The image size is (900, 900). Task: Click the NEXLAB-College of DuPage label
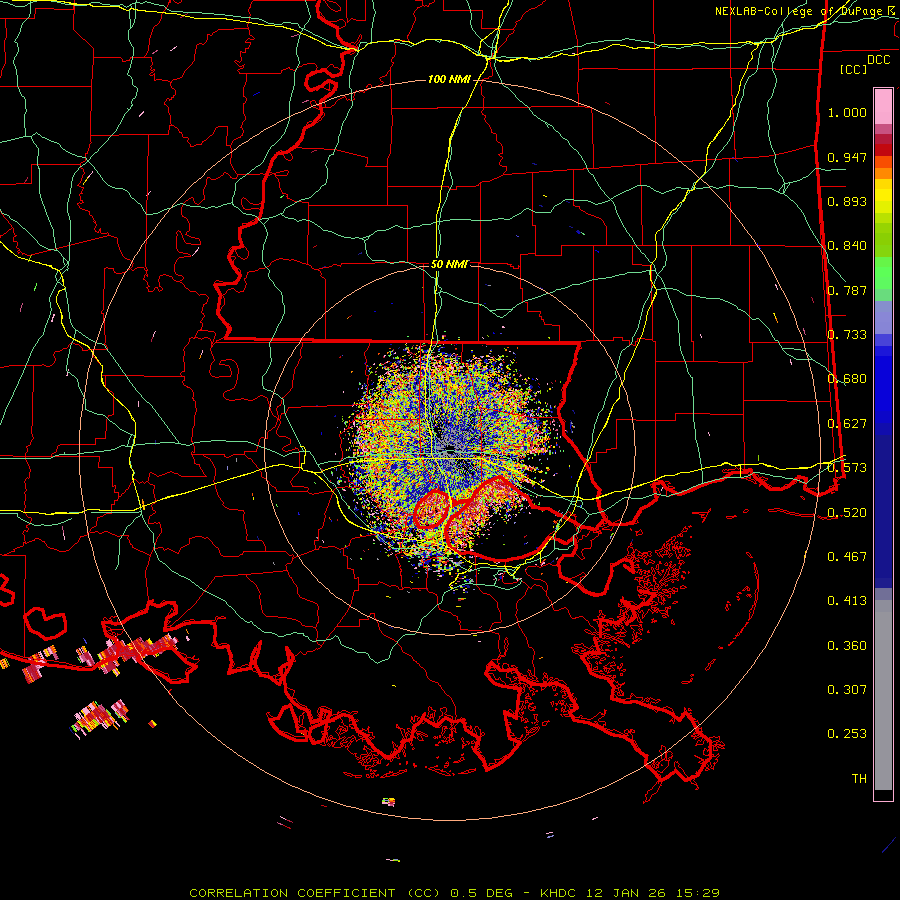coord(799,11)
